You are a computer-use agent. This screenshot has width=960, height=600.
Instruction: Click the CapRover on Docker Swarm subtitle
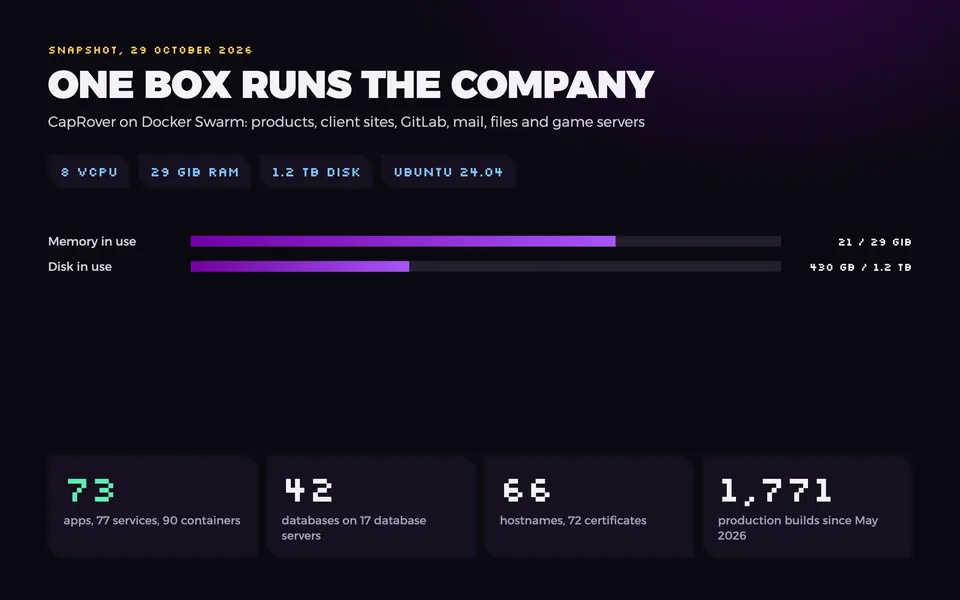point(346,122)
